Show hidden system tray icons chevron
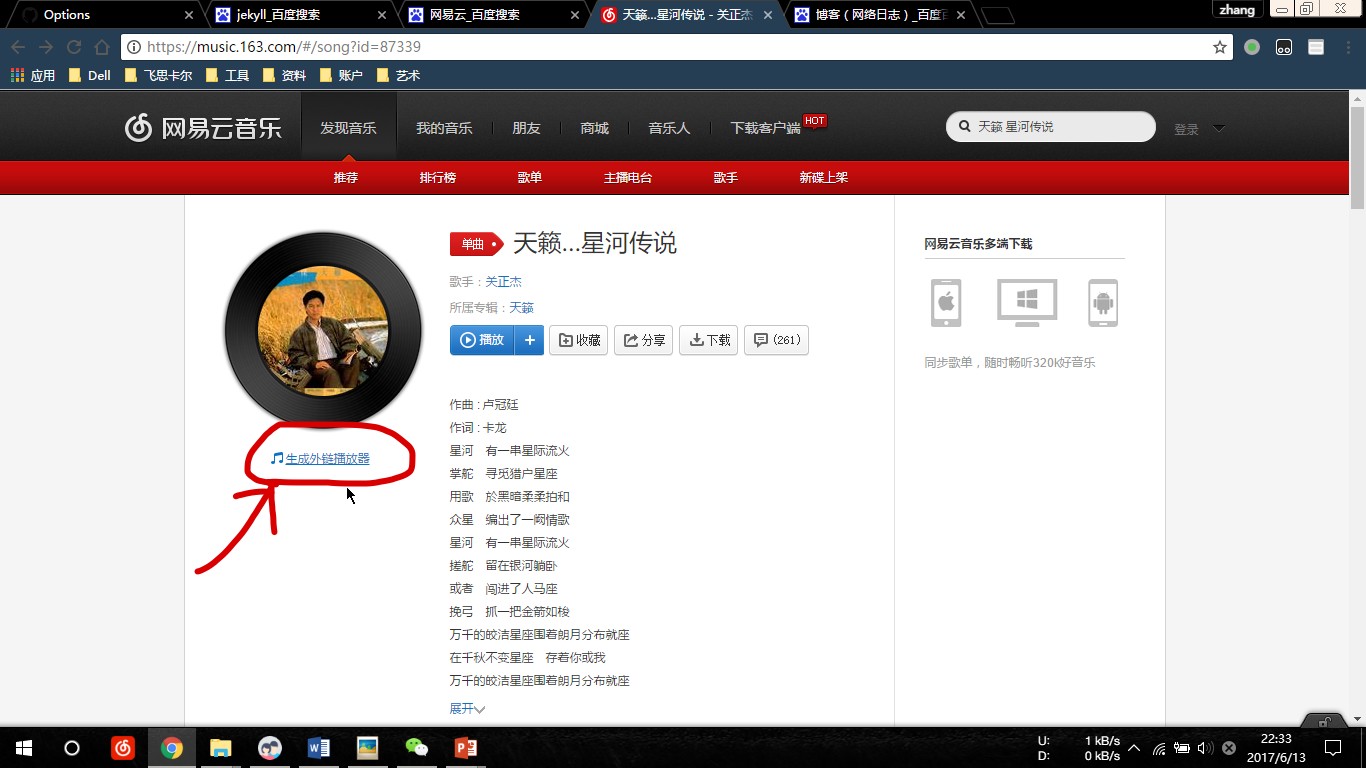The height and width of the screenshot is (768, 1366). (1134, 748)
